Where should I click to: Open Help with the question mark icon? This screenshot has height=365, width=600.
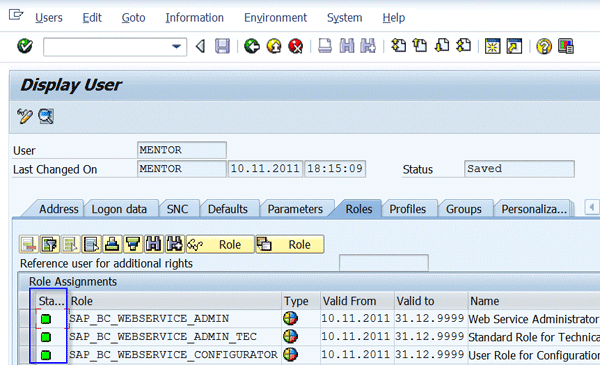[544, 46]
